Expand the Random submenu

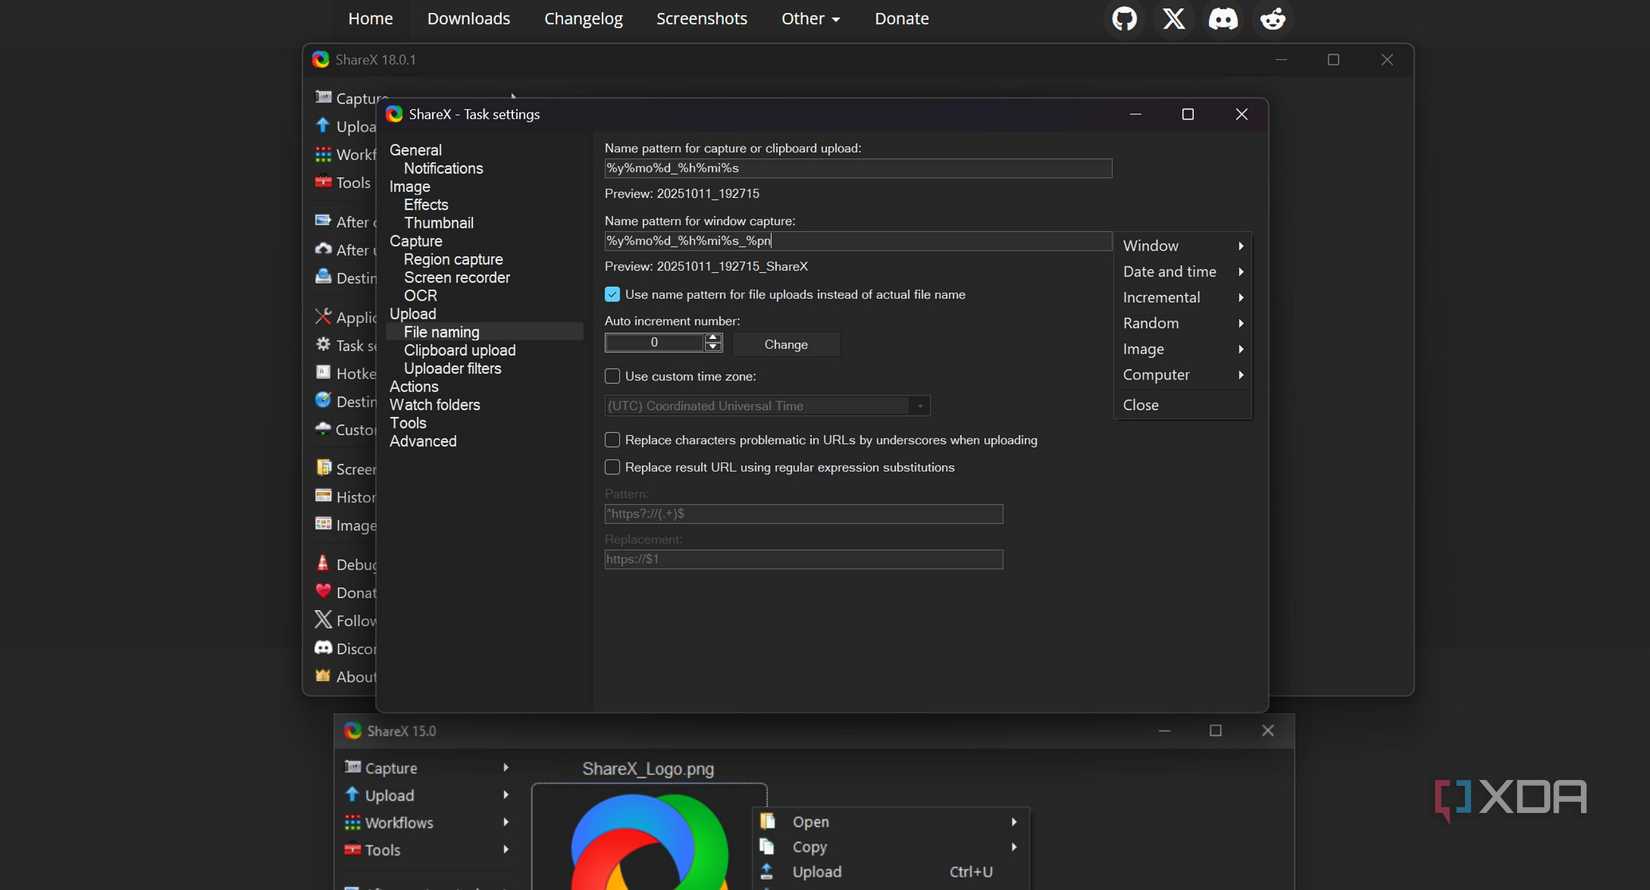point(1183,323)
